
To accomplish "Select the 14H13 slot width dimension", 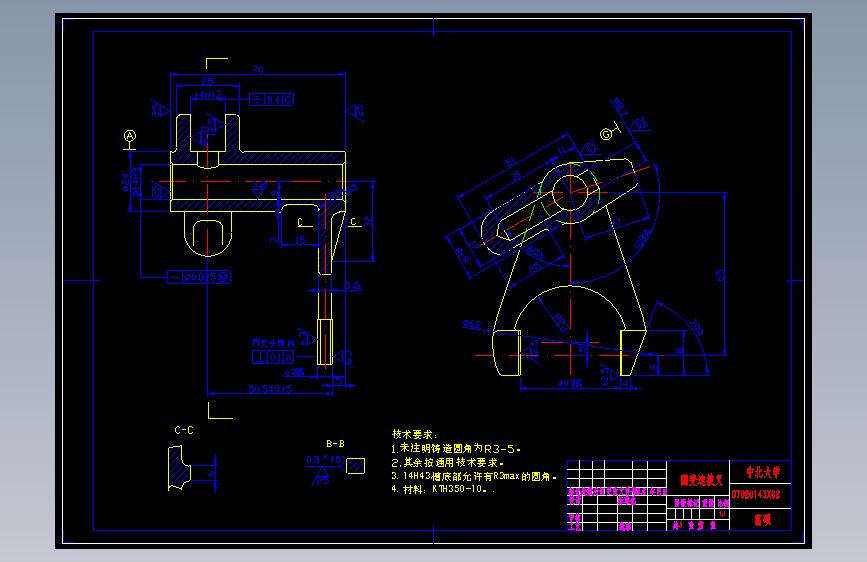I will 208,95.
